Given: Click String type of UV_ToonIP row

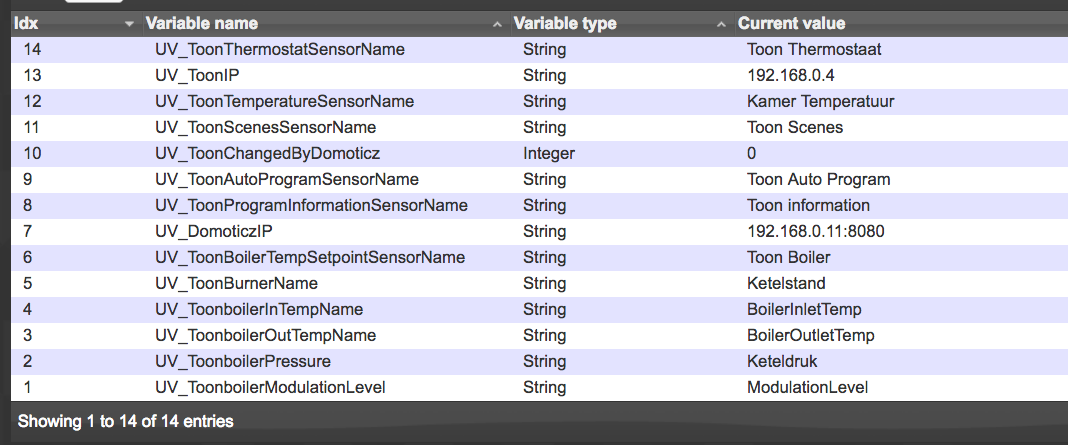Looking at the screenshot, I should coord(544,76).
